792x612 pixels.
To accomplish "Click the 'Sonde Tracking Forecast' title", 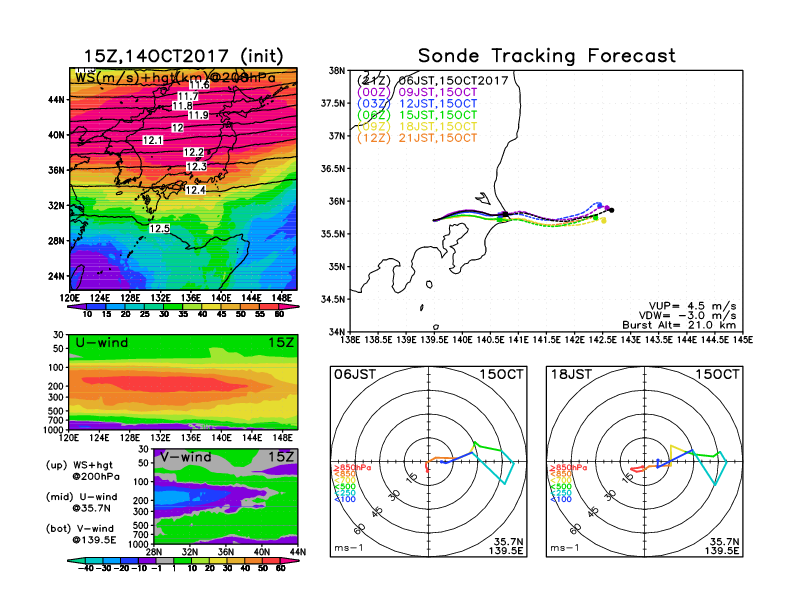I will coord(546,56).
